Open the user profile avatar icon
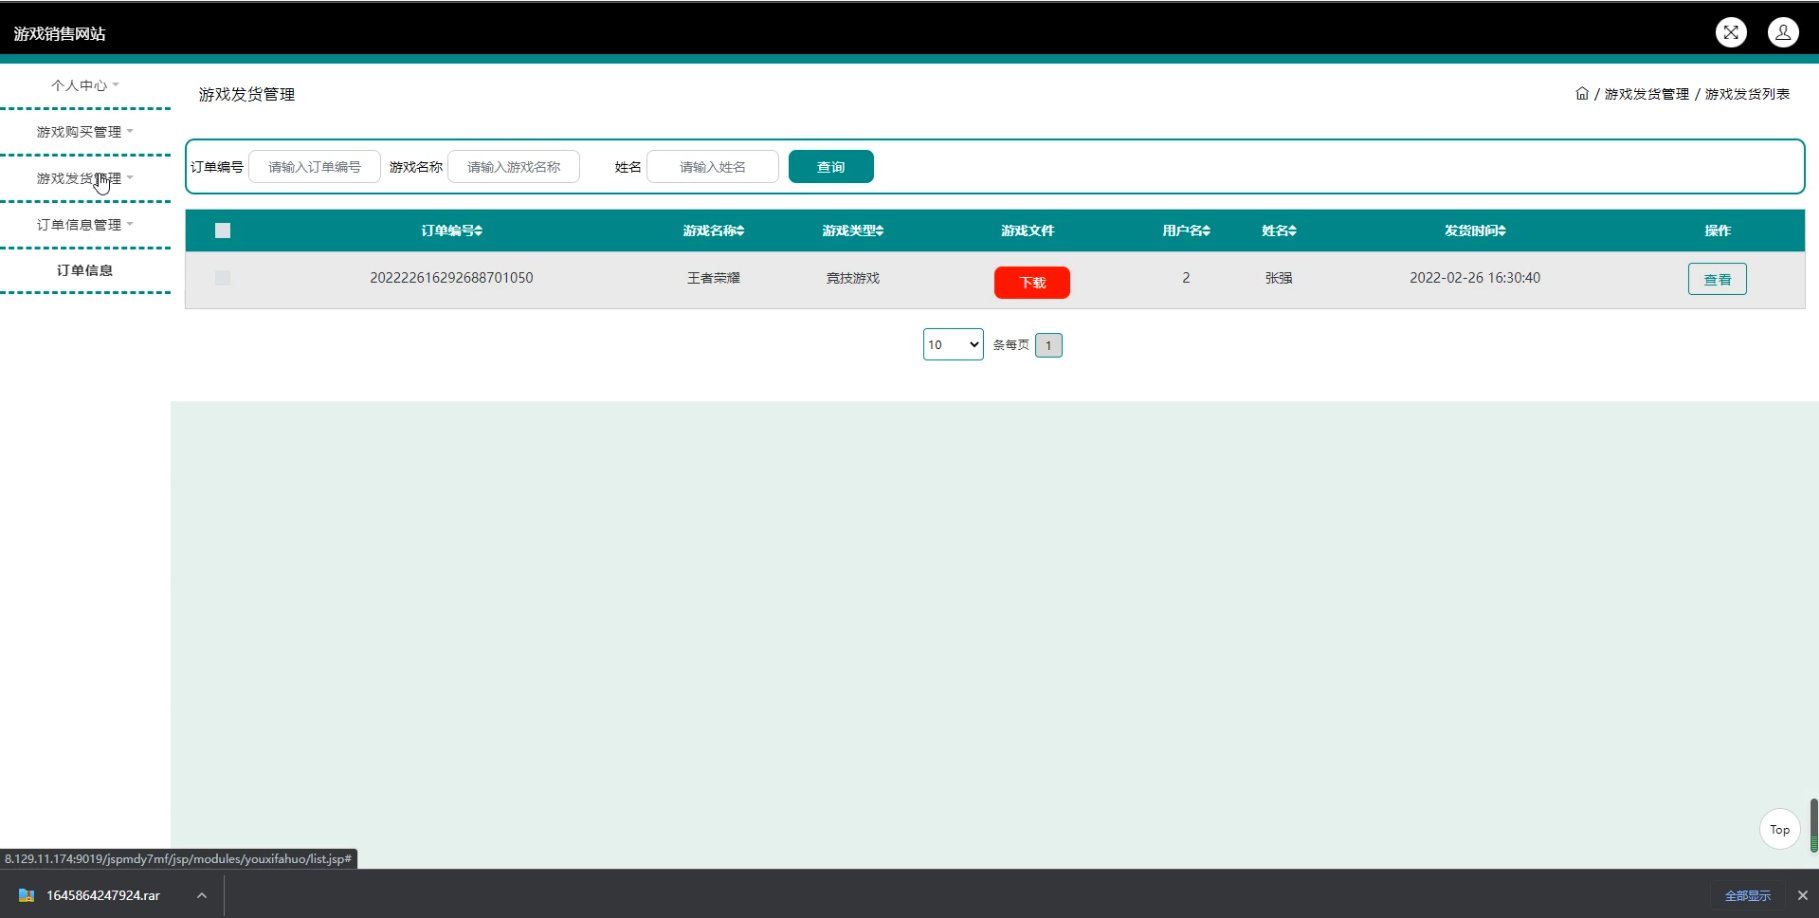The width and height of the screenshot is (1819, 918). coord(1782,33)
